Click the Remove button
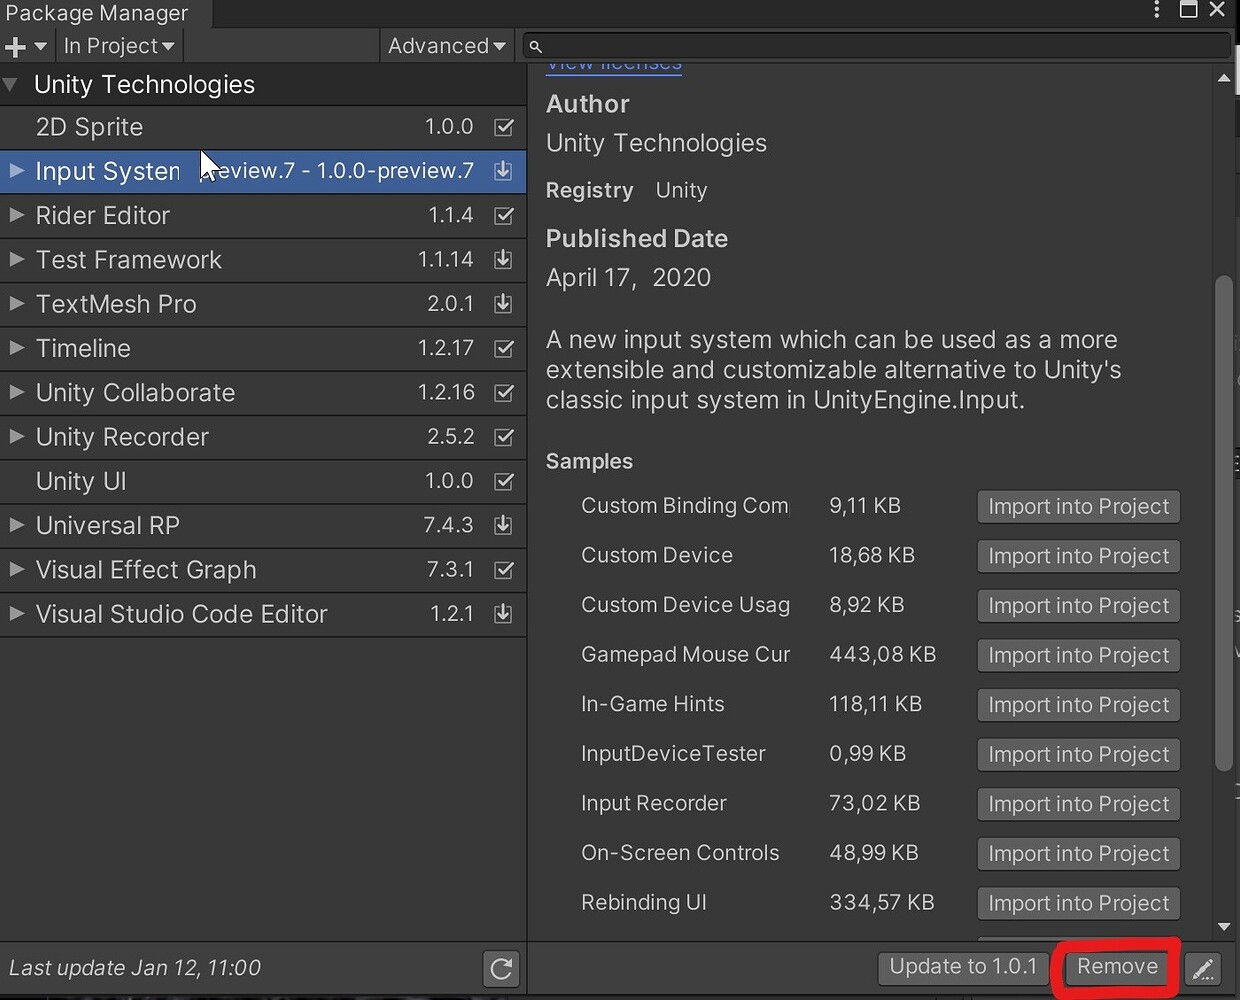 1115,967
